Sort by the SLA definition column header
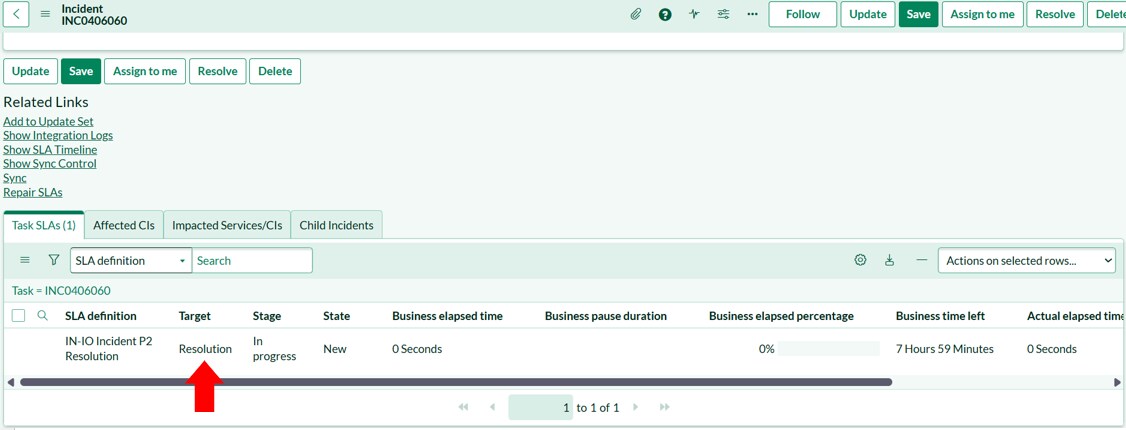This screenshot has height=430, width=1126. pyautogui.click(x=101, y=316)
